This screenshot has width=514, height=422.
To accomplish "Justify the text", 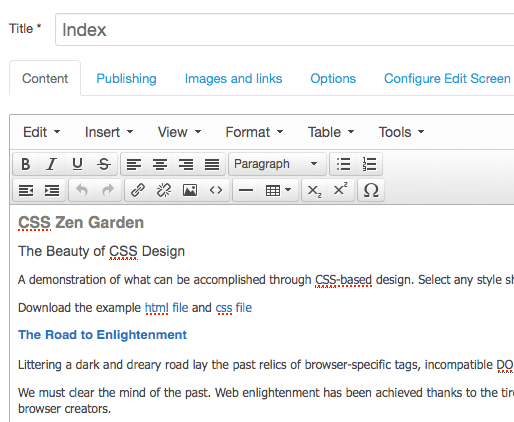I will [212, 164].
